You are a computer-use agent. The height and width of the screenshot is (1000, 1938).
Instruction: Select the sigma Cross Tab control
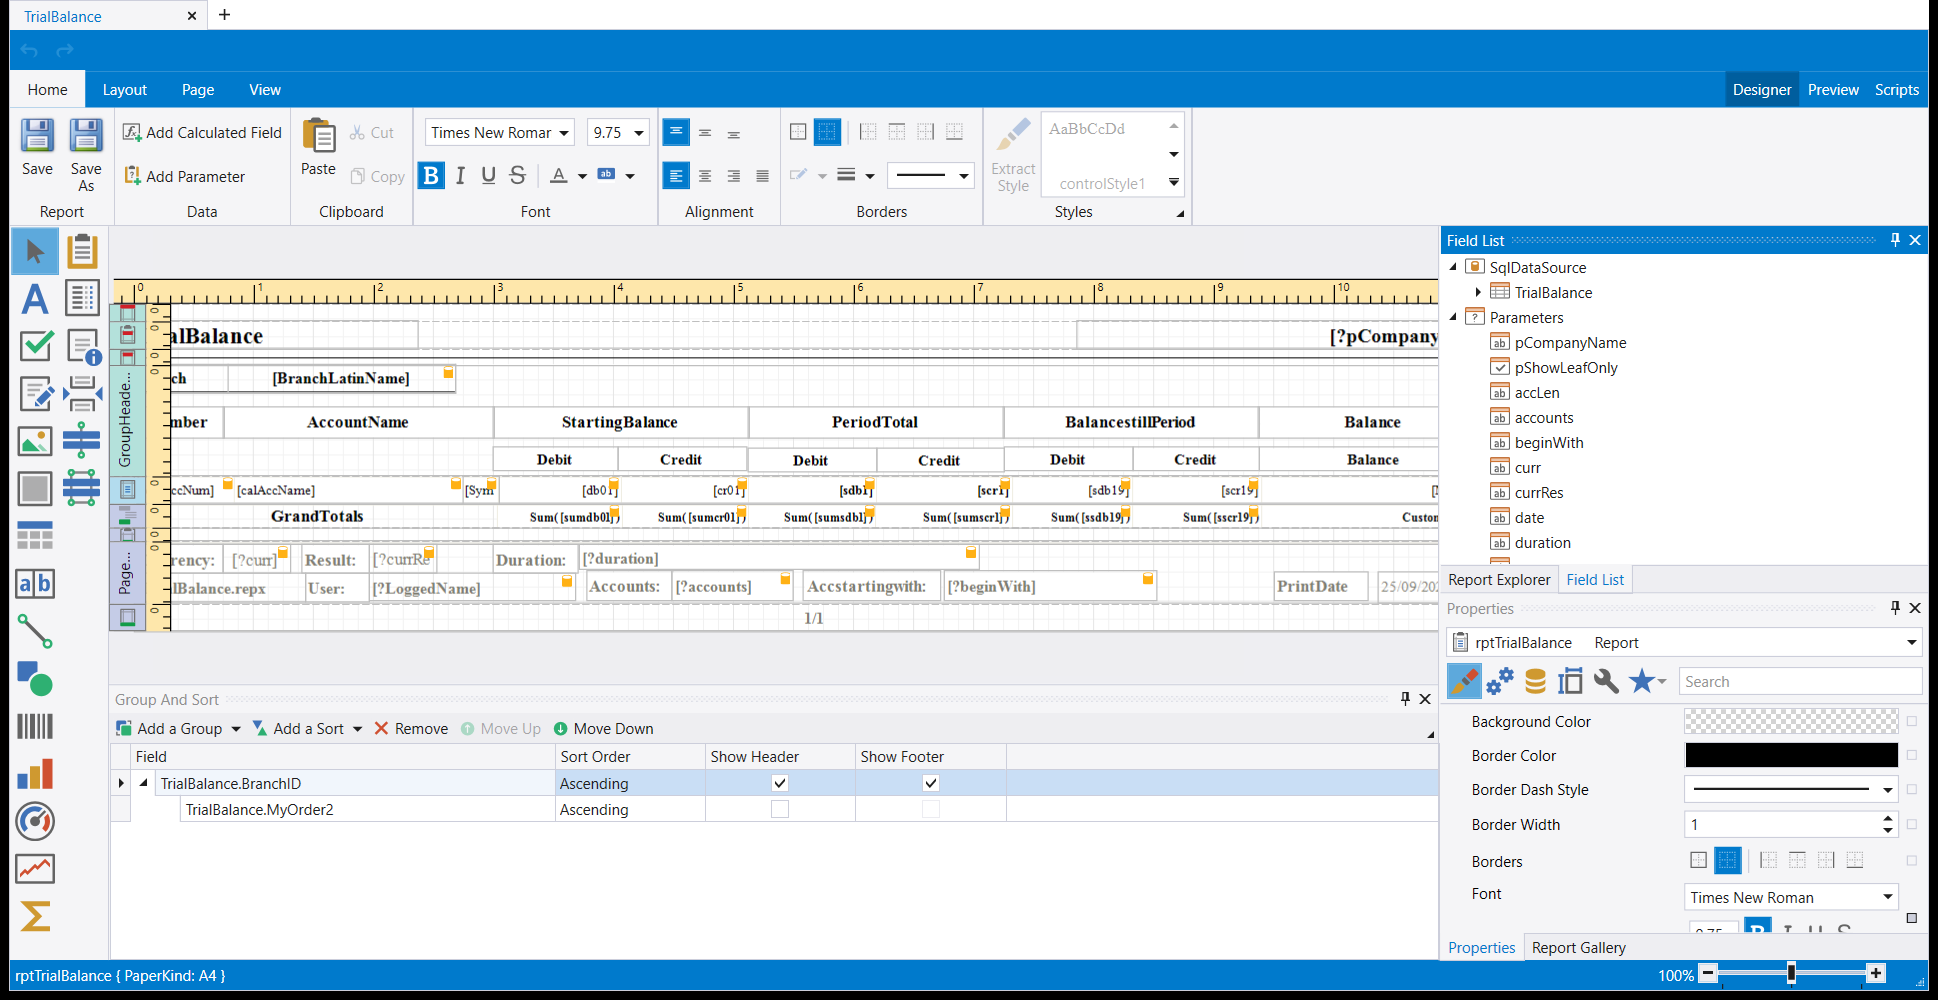[35, 916]
